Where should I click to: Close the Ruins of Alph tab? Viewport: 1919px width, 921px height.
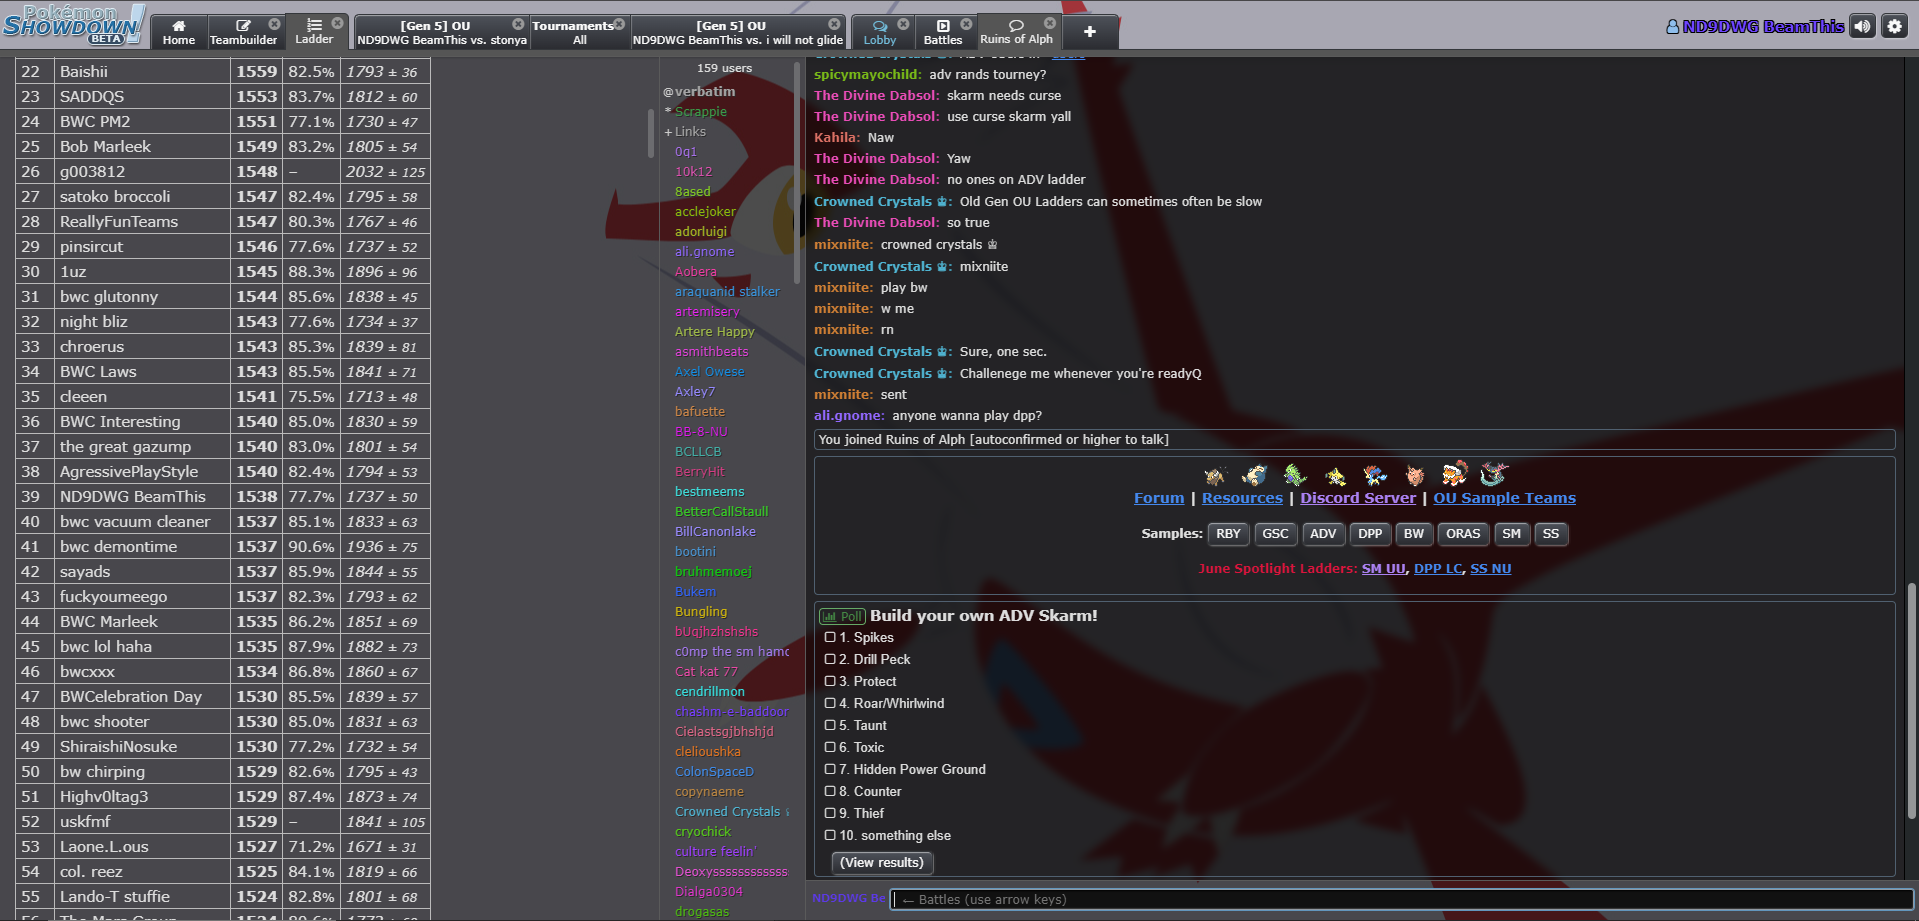(1049, 23)
